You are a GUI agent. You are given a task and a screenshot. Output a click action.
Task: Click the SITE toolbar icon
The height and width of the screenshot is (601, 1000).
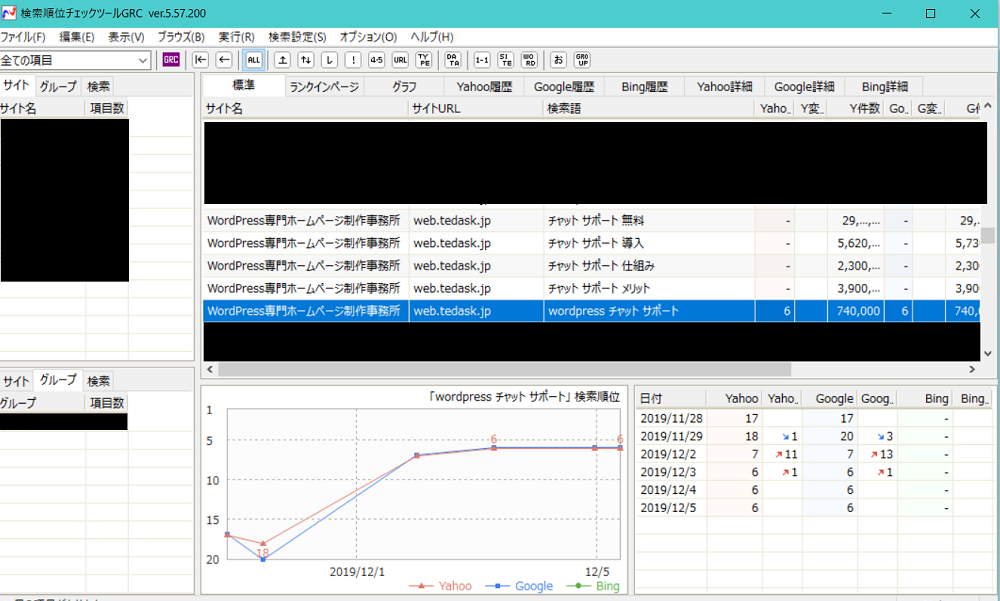point(506,60)
